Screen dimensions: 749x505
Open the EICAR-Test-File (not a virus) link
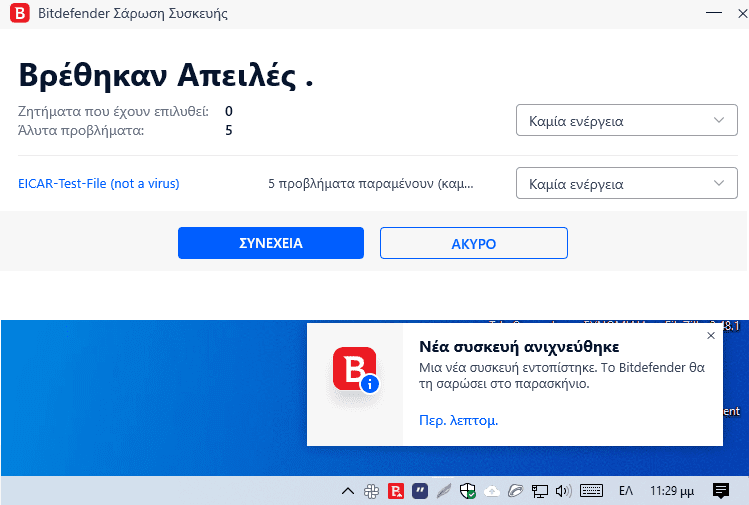point(98,183)
